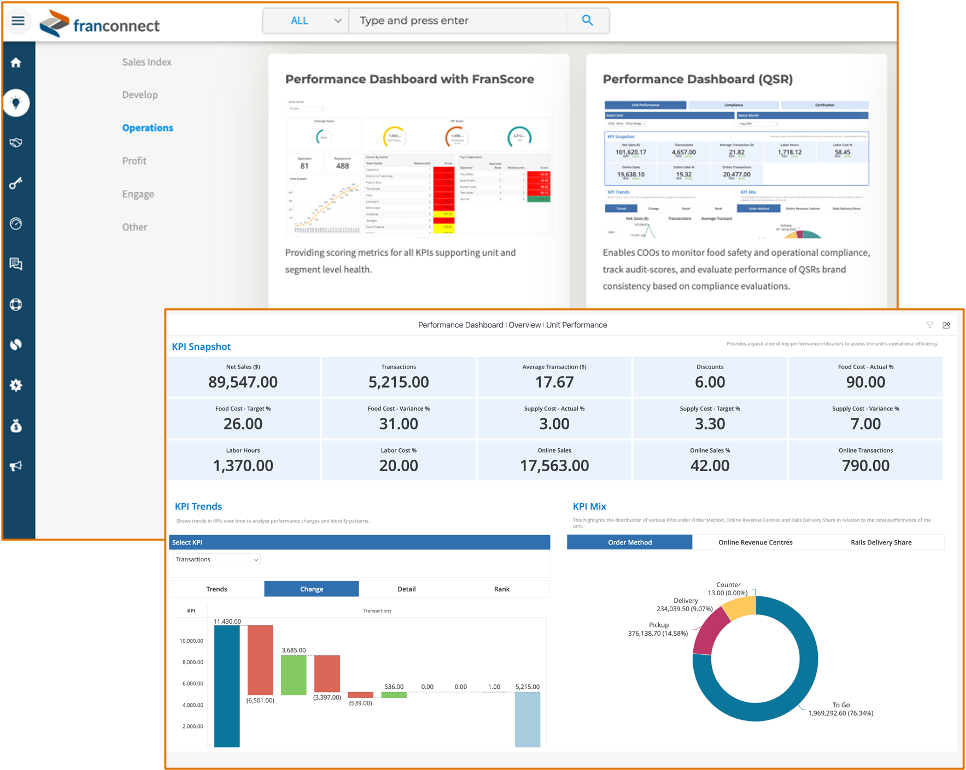The height and width of the screenshot is (770, 966).
Task: Click the Online Sales 17,563.00 tile
Action: pos(554,461)
